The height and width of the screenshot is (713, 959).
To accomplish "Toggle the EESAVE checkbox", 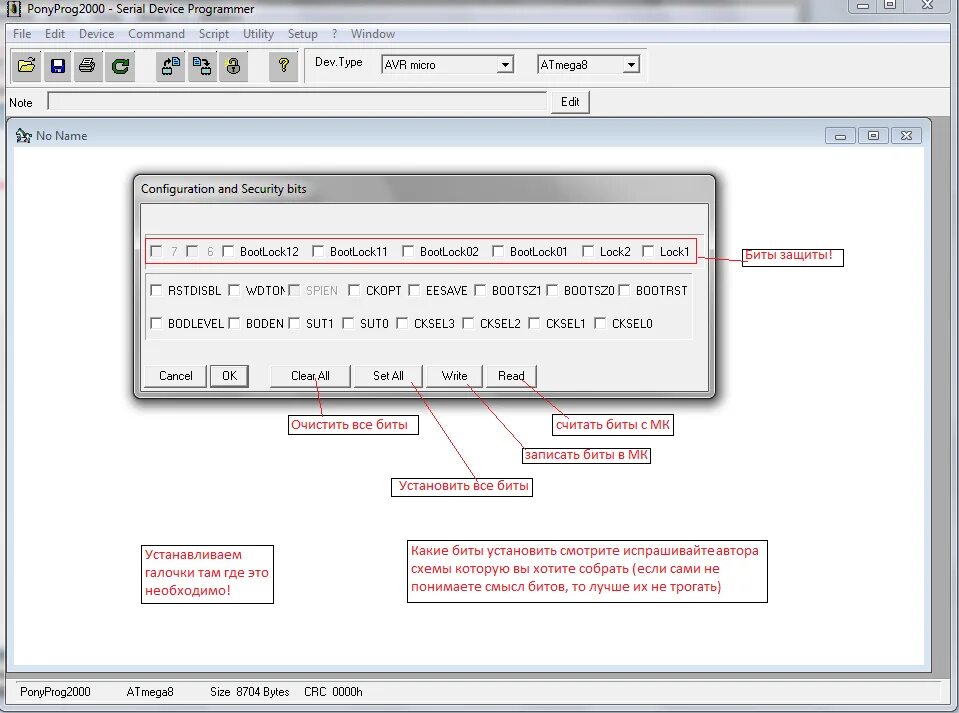I will tap(414, 290).
